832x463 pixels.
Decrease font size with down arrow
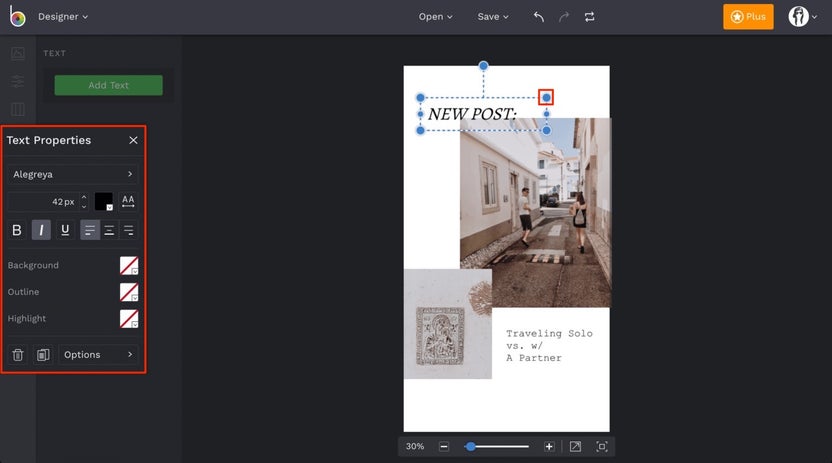tap(84, 206)
